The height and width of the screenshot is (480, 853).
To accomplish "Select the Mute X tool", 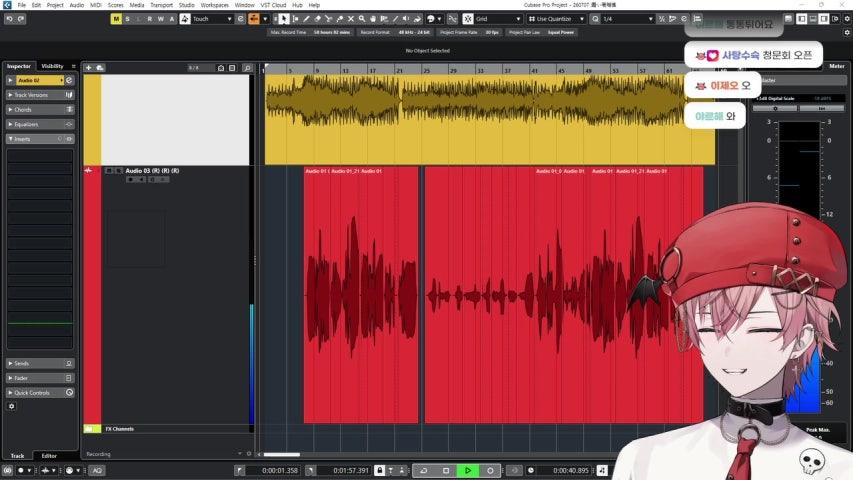I will (x=351, y=19).
